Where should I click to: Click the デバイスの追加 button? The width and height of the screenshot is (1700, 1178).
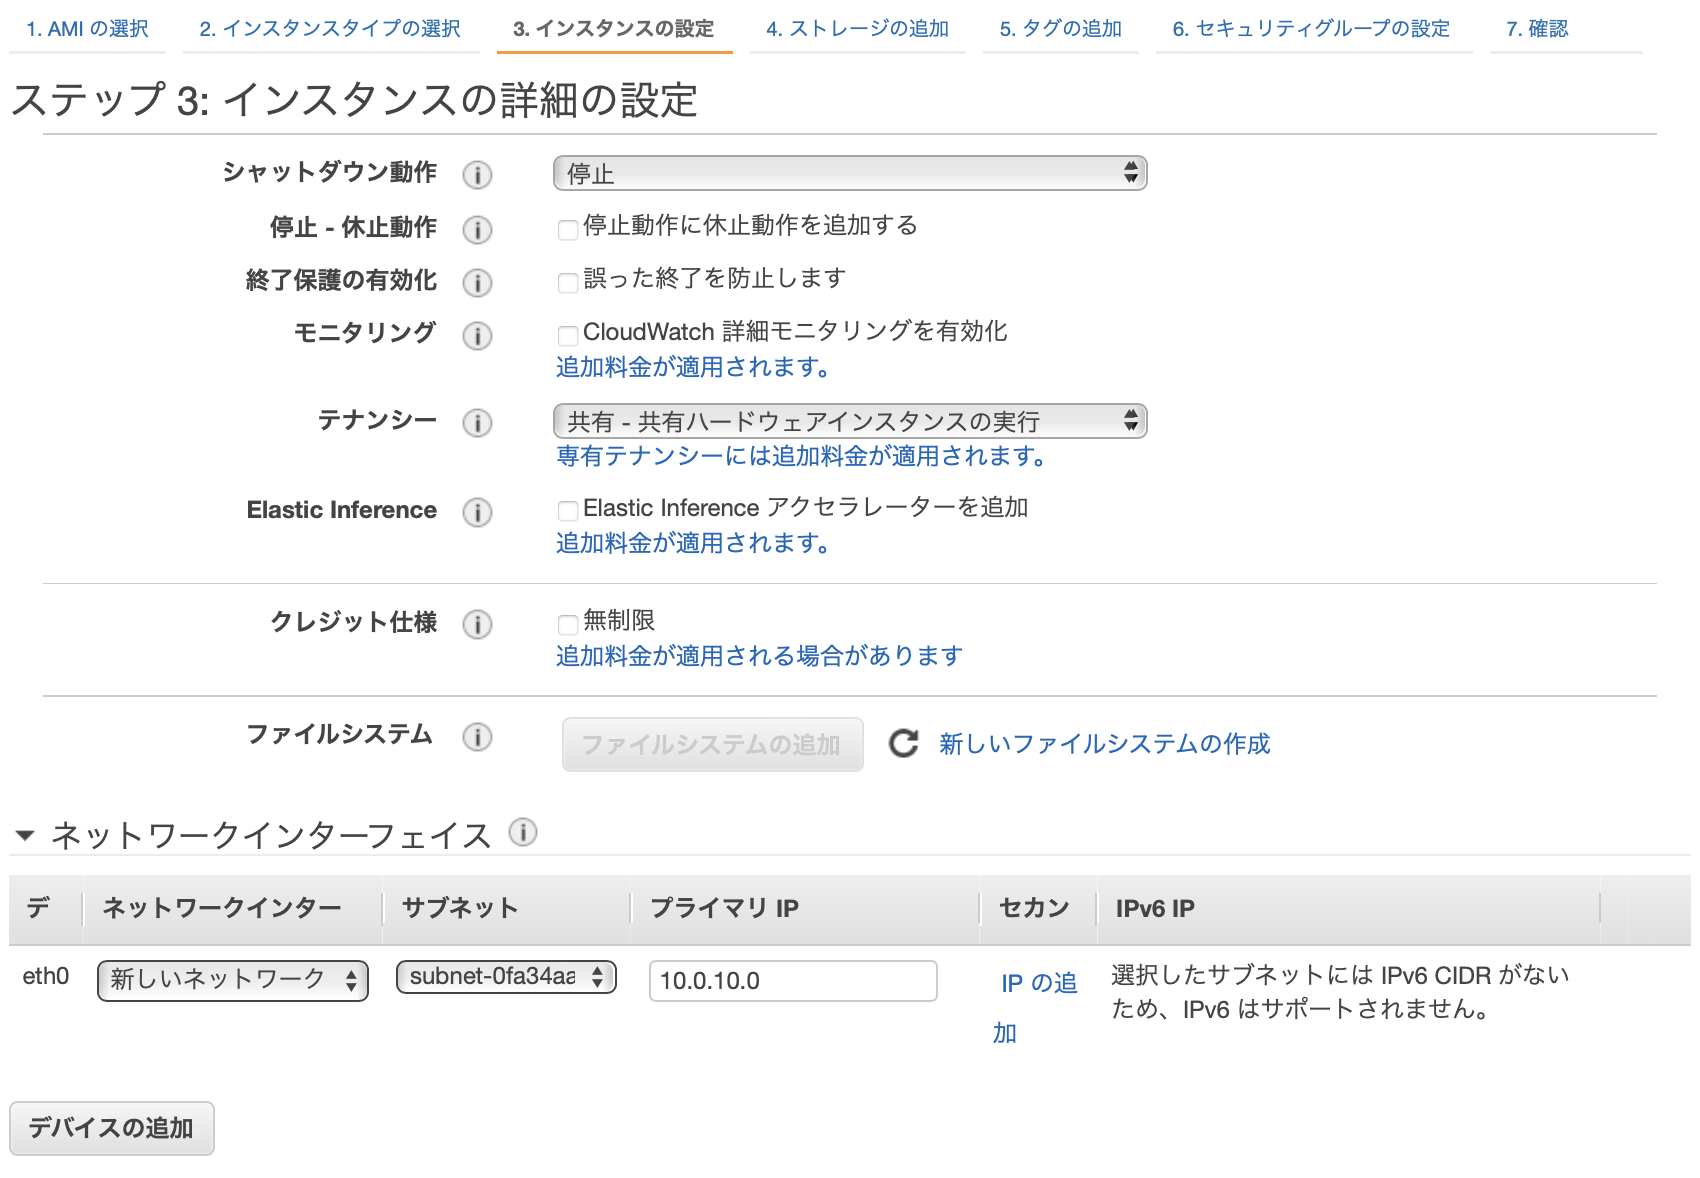tap(111, 1127)
